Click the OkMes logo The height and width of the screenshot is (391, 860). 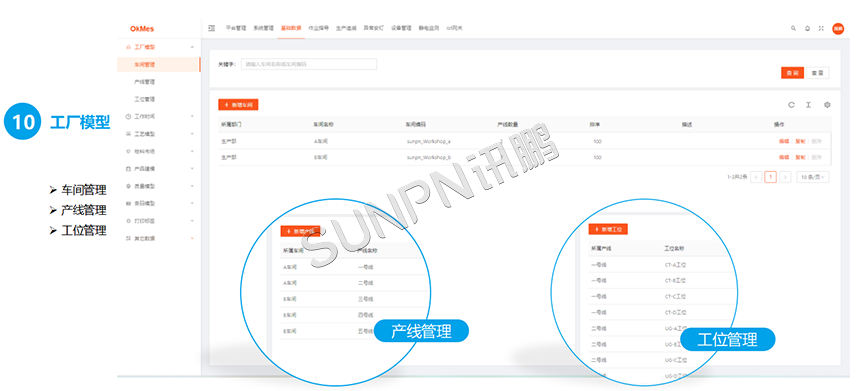point(142,29)
